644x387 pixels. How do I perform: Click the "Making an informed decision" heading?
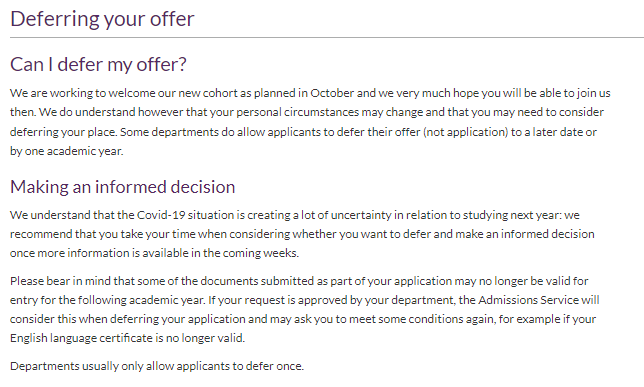(122, 187)
